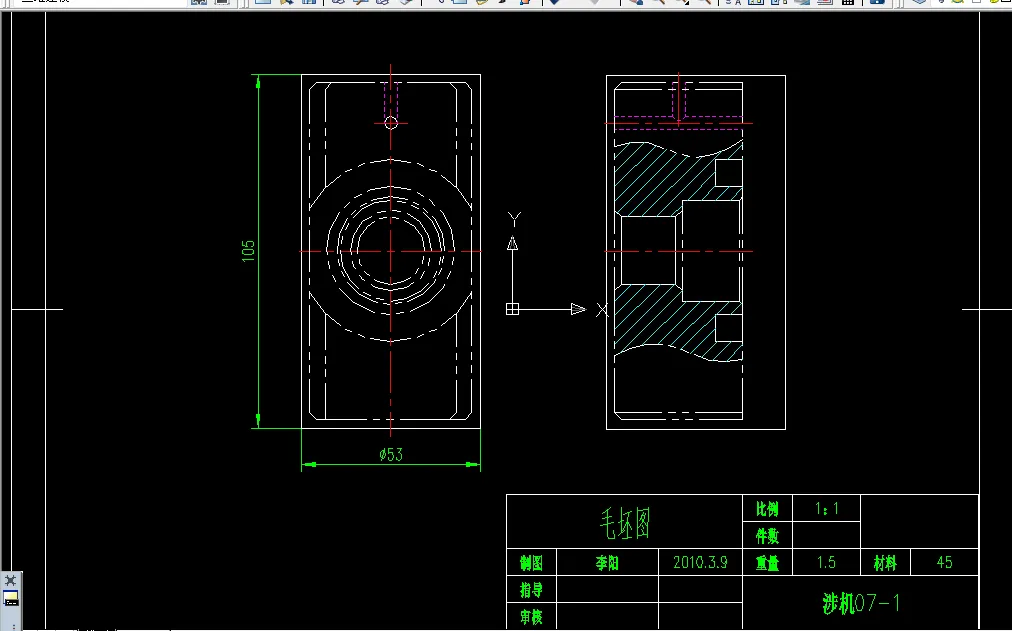Close the docked palette with the X icon
This screenshot has height=631, width=1012.
click(x=10, y=580)
